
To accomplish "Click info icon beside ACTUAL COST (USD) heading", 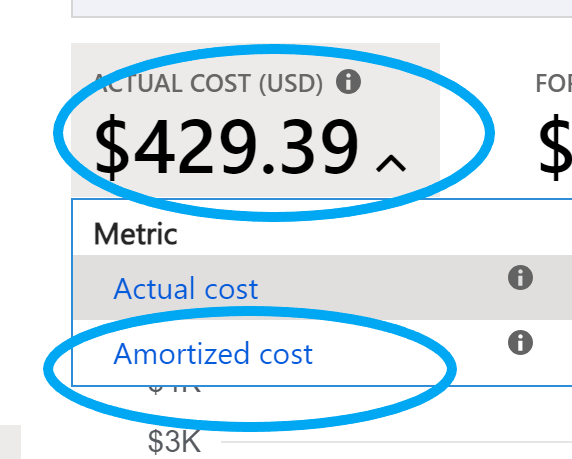I will click(348, 82).
